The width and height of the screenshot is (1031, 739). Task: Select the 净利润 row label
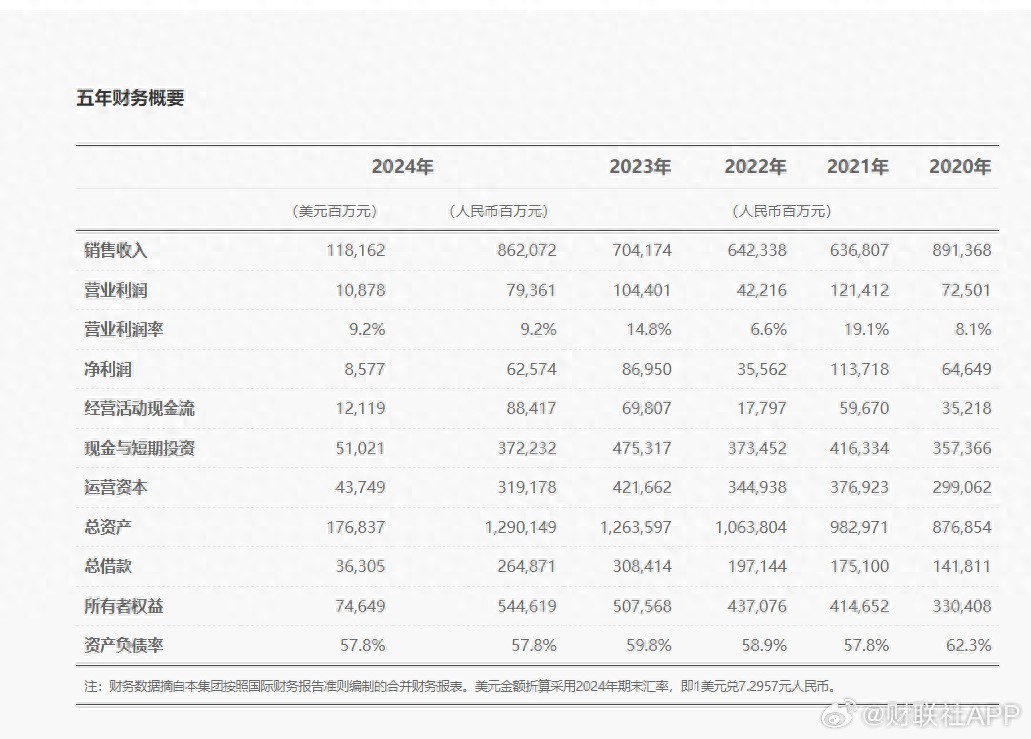tap(108, 369)
